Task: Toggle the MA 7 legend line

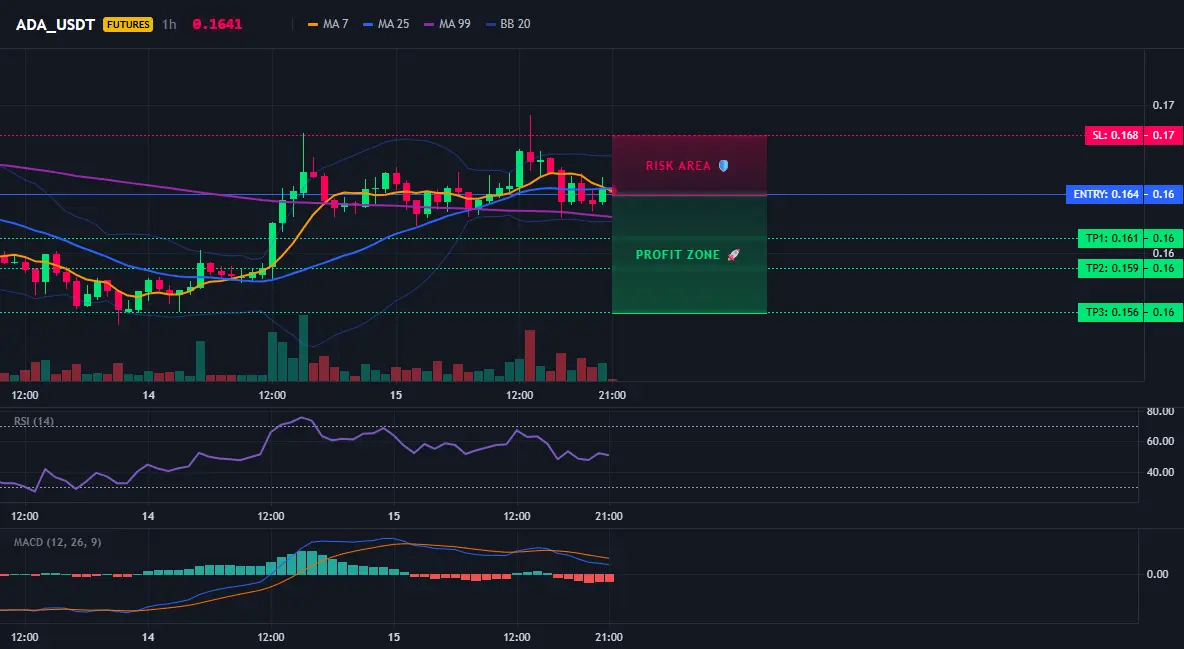Action: [328, 24]
